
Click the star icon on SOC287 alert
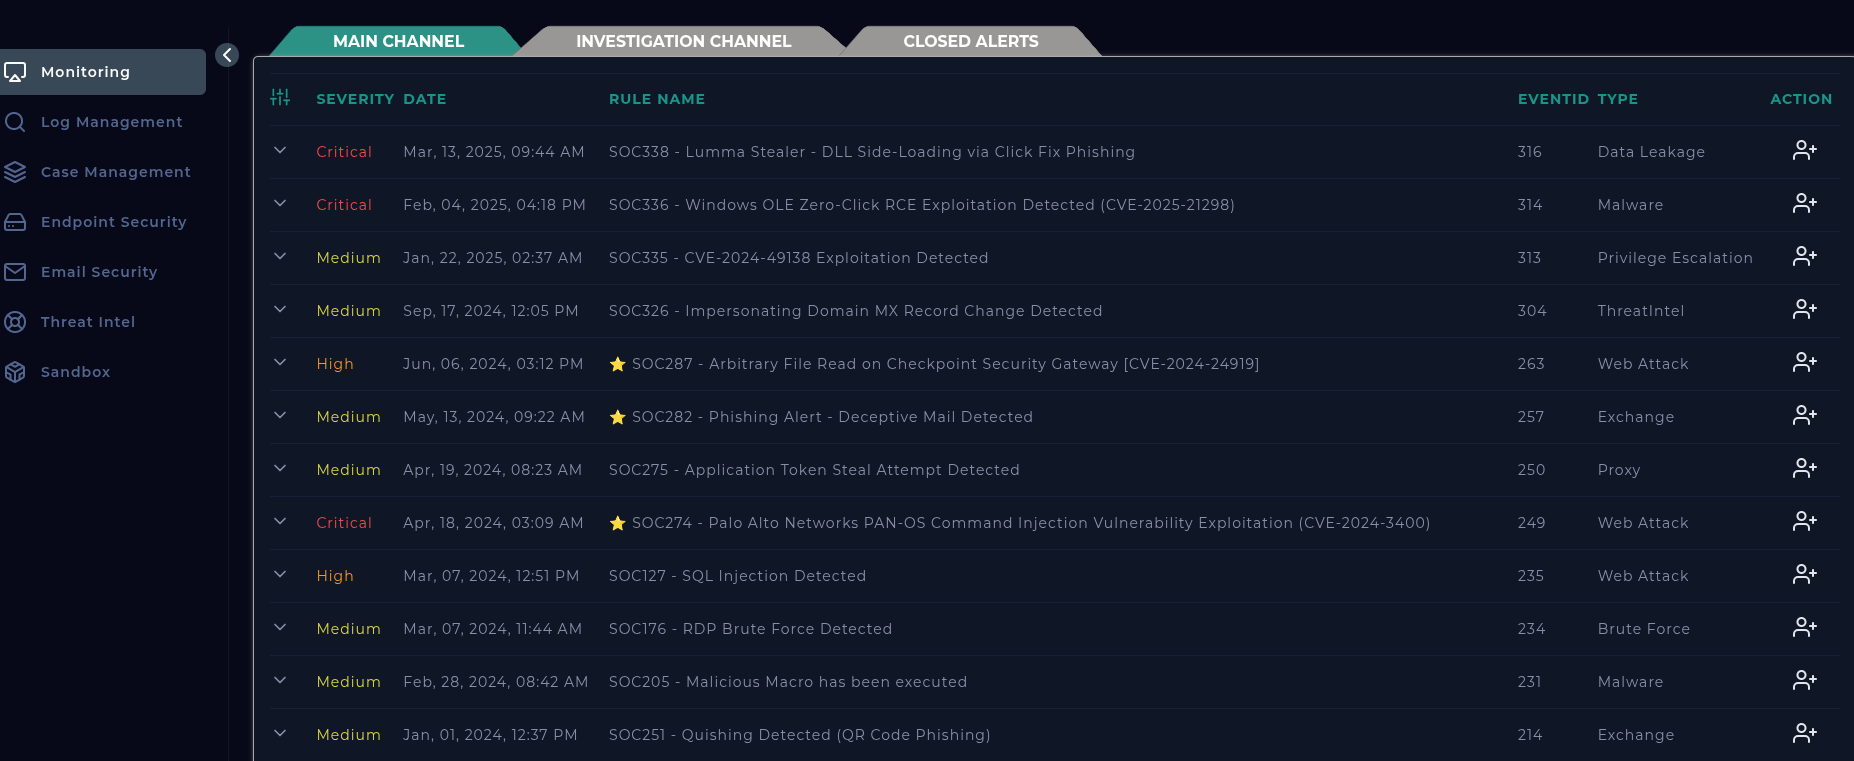click(x=618, y=364)
